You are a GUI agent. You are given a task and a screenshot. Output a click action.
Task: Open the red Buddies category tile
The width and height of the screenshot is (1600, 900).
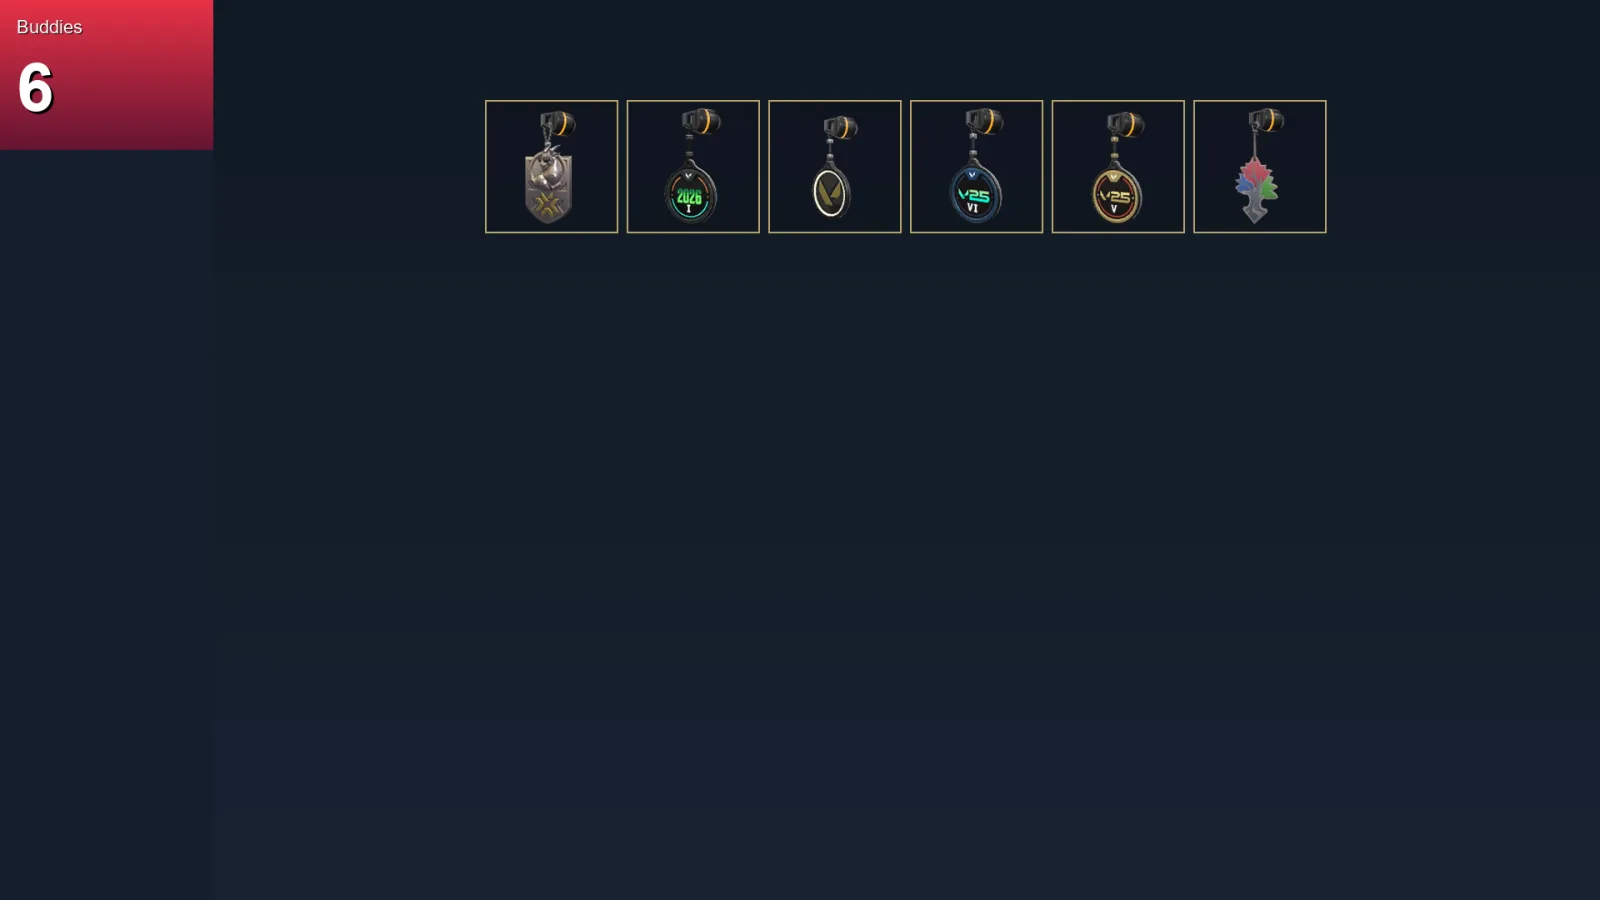click(x=106, y=75)
